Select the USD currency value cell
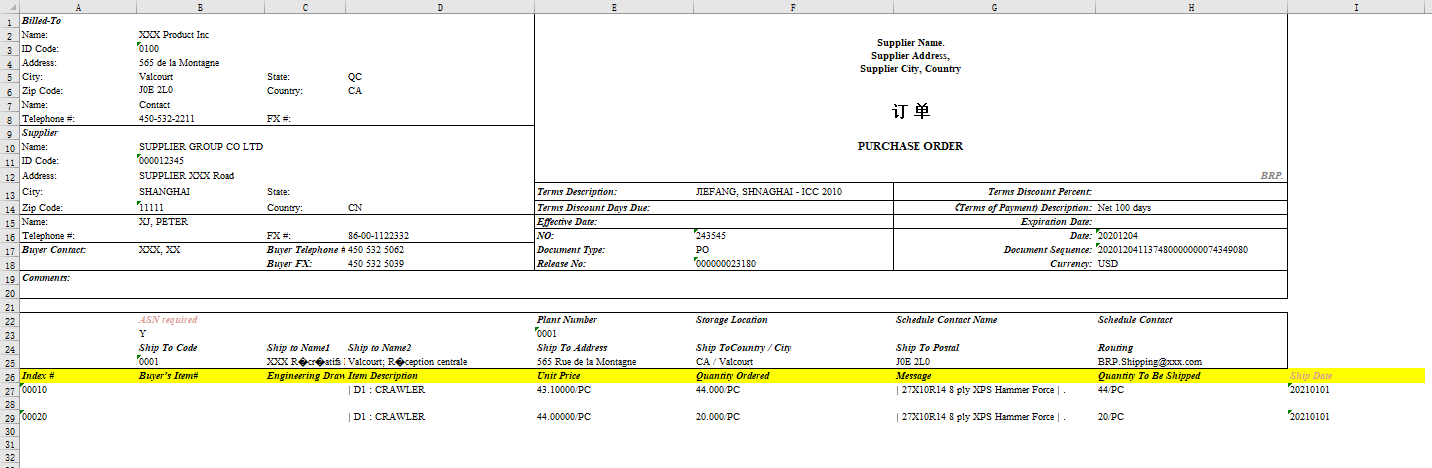Viewport: 1432px width, 468px height. coord(1108,264)
